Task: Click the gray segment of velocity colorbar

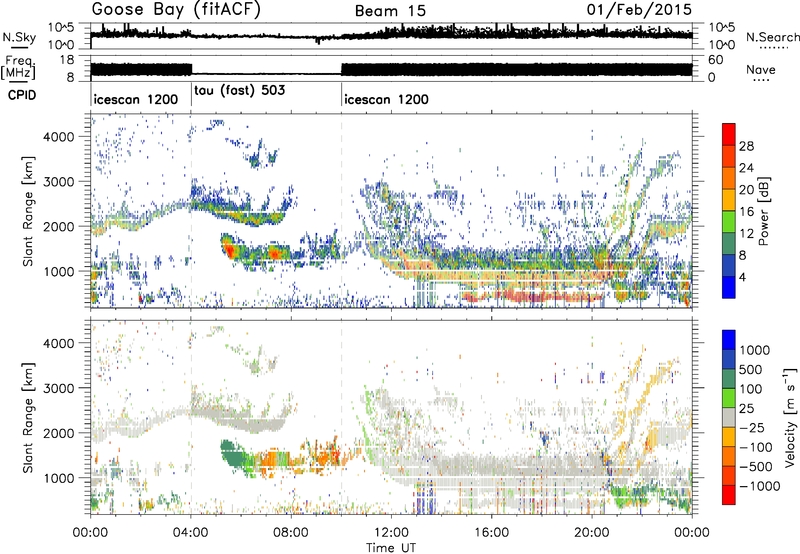Action: 729,418
